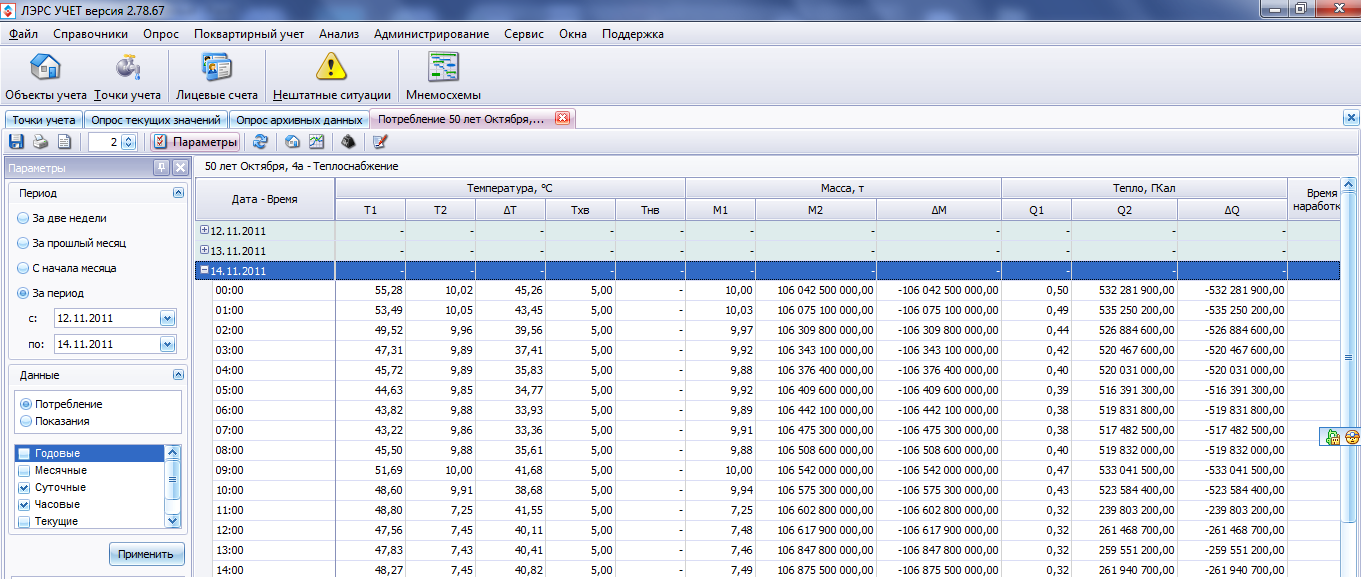Image resolution: width=1361 pixels, height=587 pixels.
Task: Check the Годовые checkbox
Action: tap(23, 454)
